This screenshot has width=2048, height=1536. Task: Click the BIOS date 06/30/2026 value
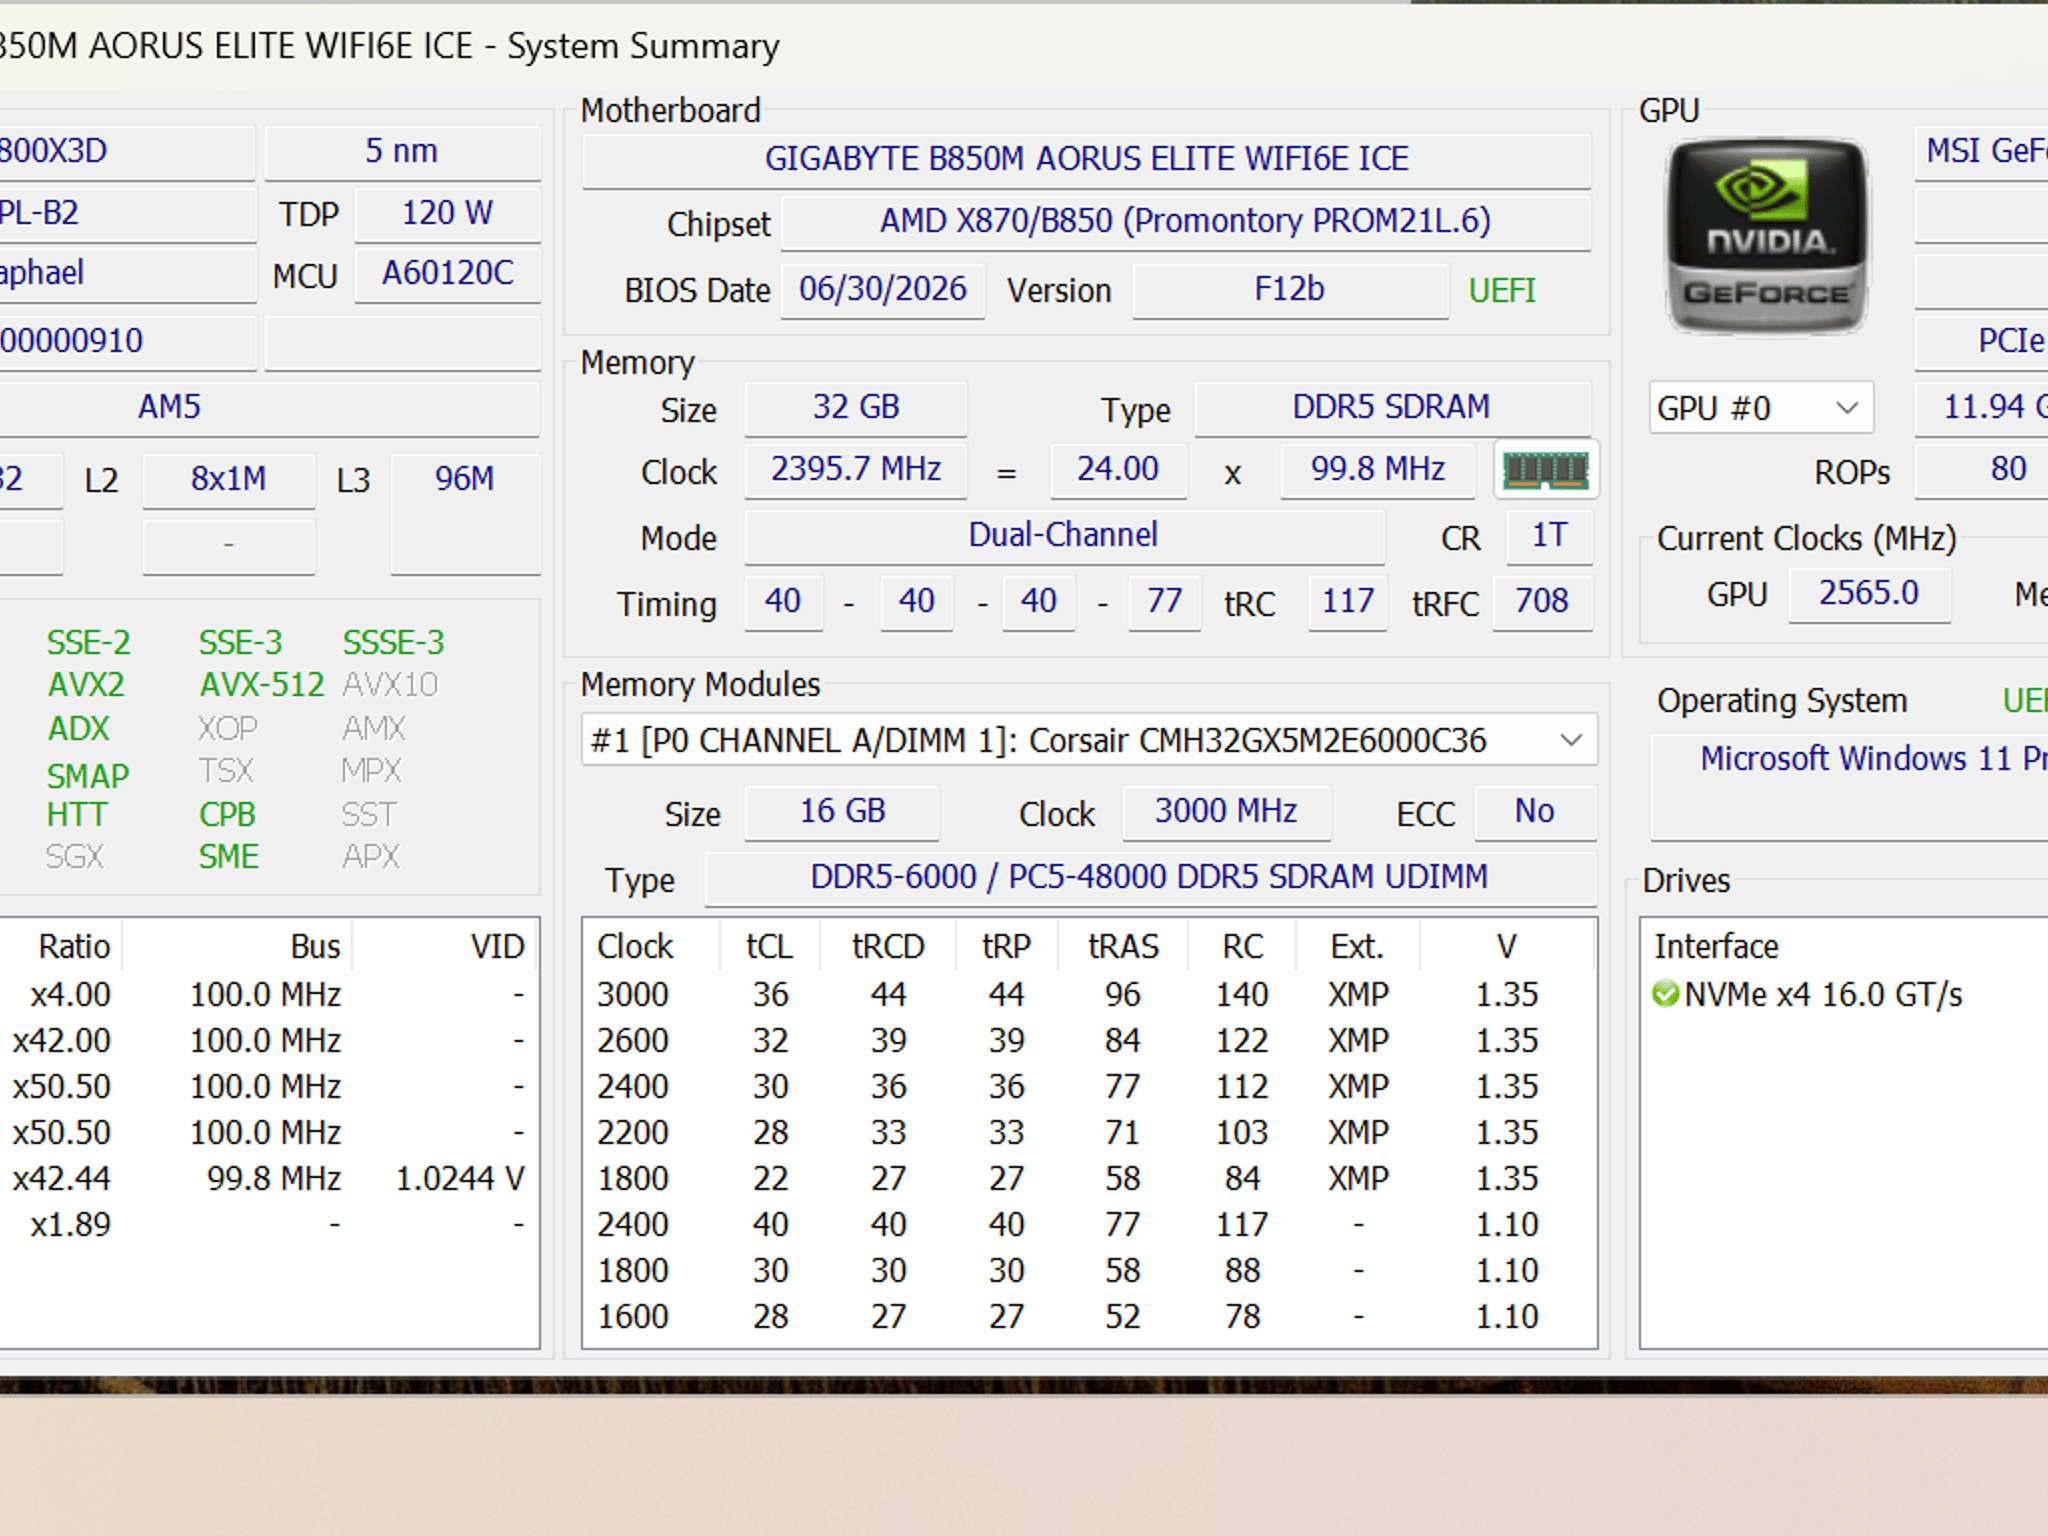pyautogui.click(x=883, y=290)
